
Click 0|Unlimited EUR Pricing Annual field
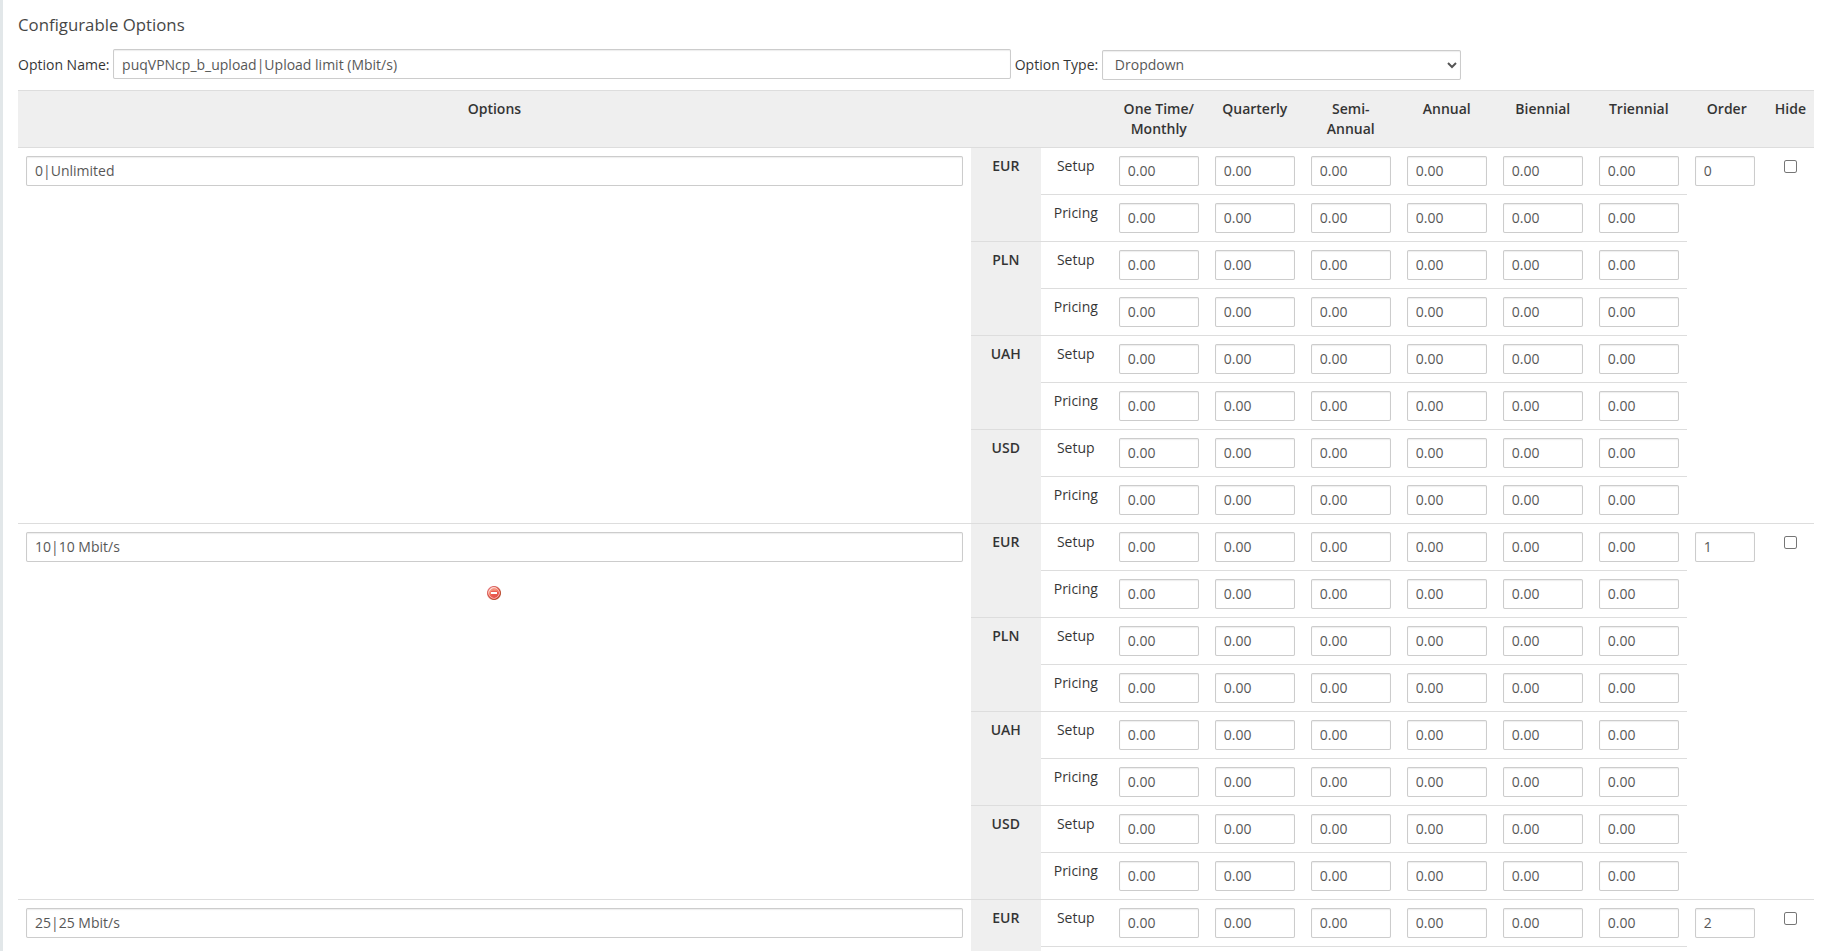pyautogui.click(x=1447, y=218)
